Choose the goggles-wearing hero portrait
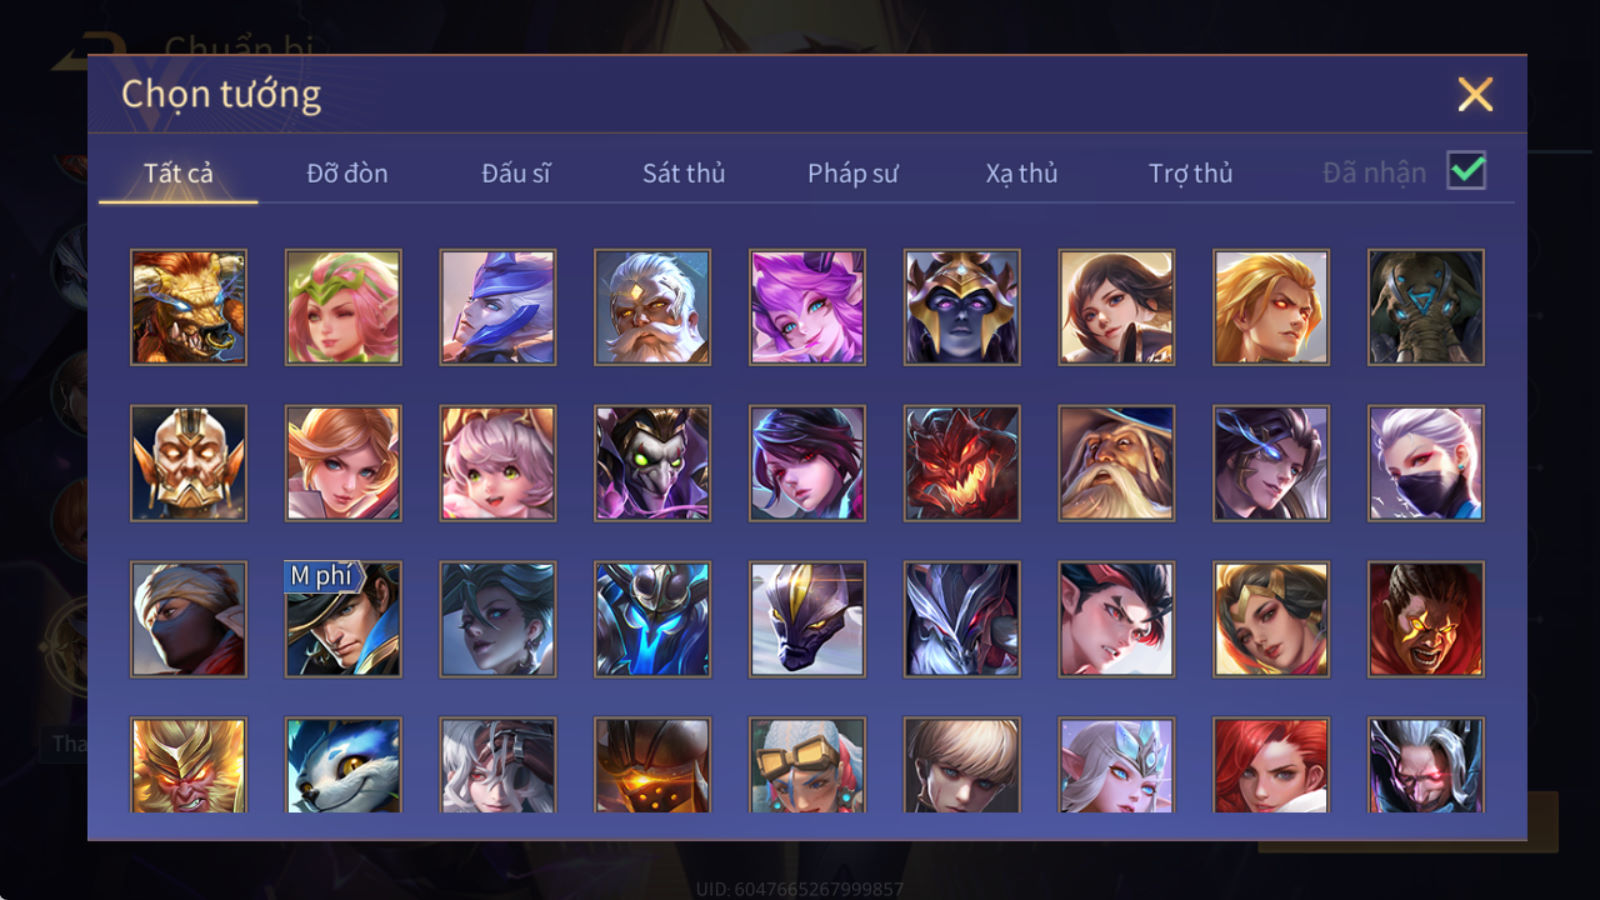Image resolution: width=1600 pixels, height=900 pixels. (807, 764)
